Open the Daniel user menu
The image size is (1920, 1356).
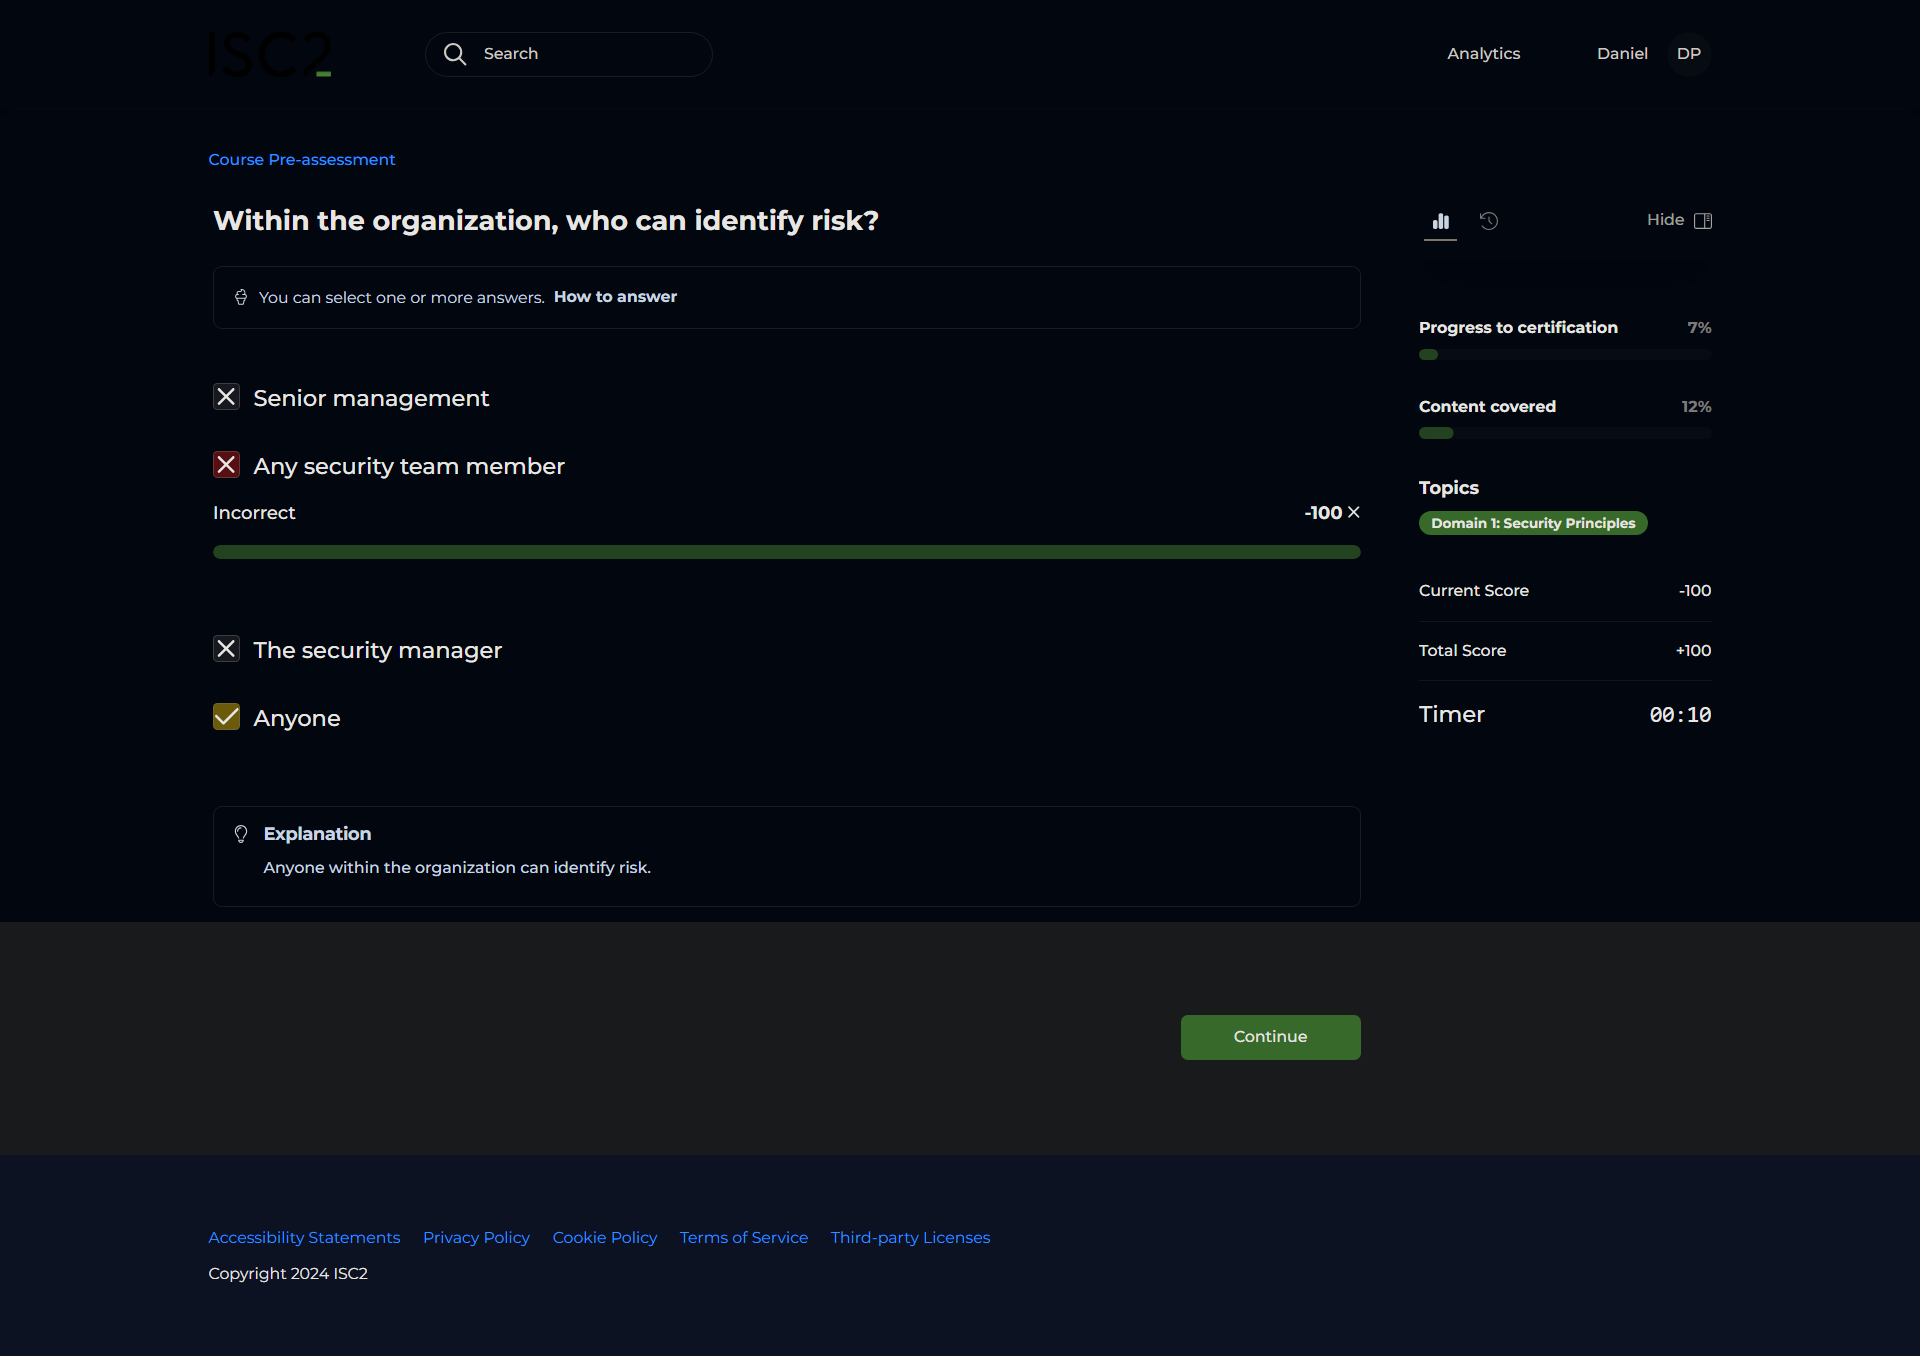(1621, 54)
